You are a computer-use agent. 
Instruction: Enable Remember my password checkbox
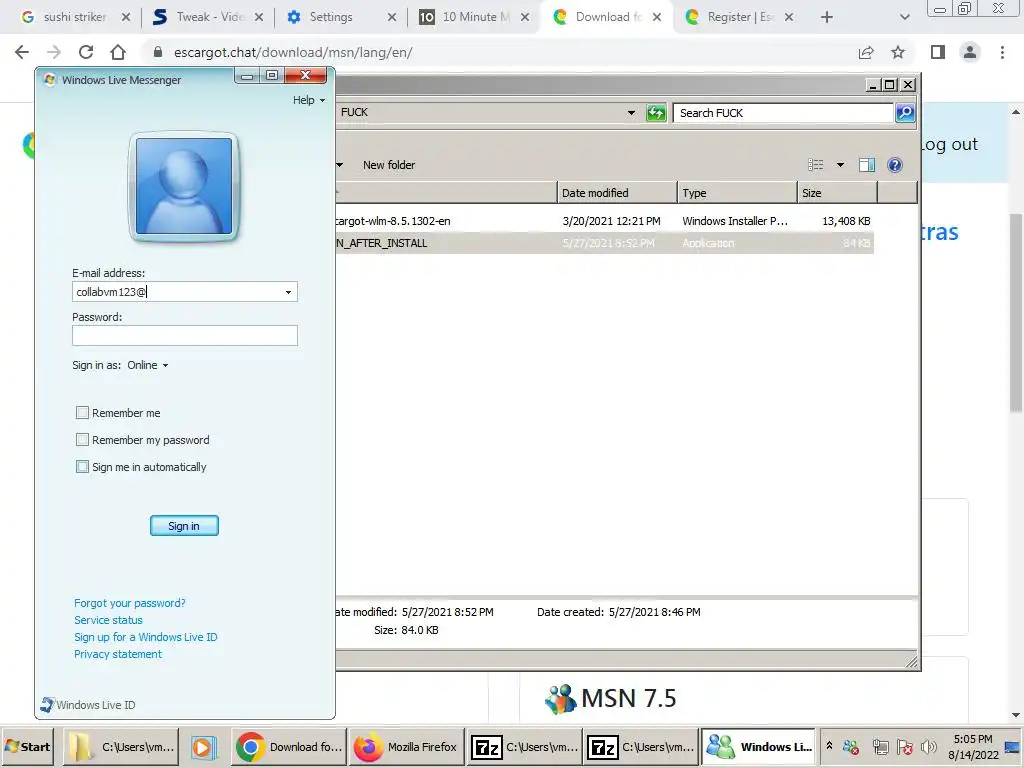(x=82, y=440)
